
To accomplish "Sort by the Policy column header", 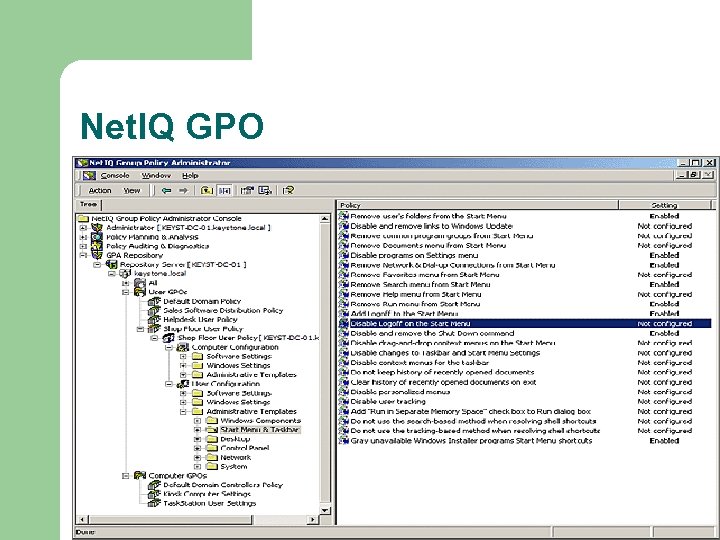I will tap(478, 205).
